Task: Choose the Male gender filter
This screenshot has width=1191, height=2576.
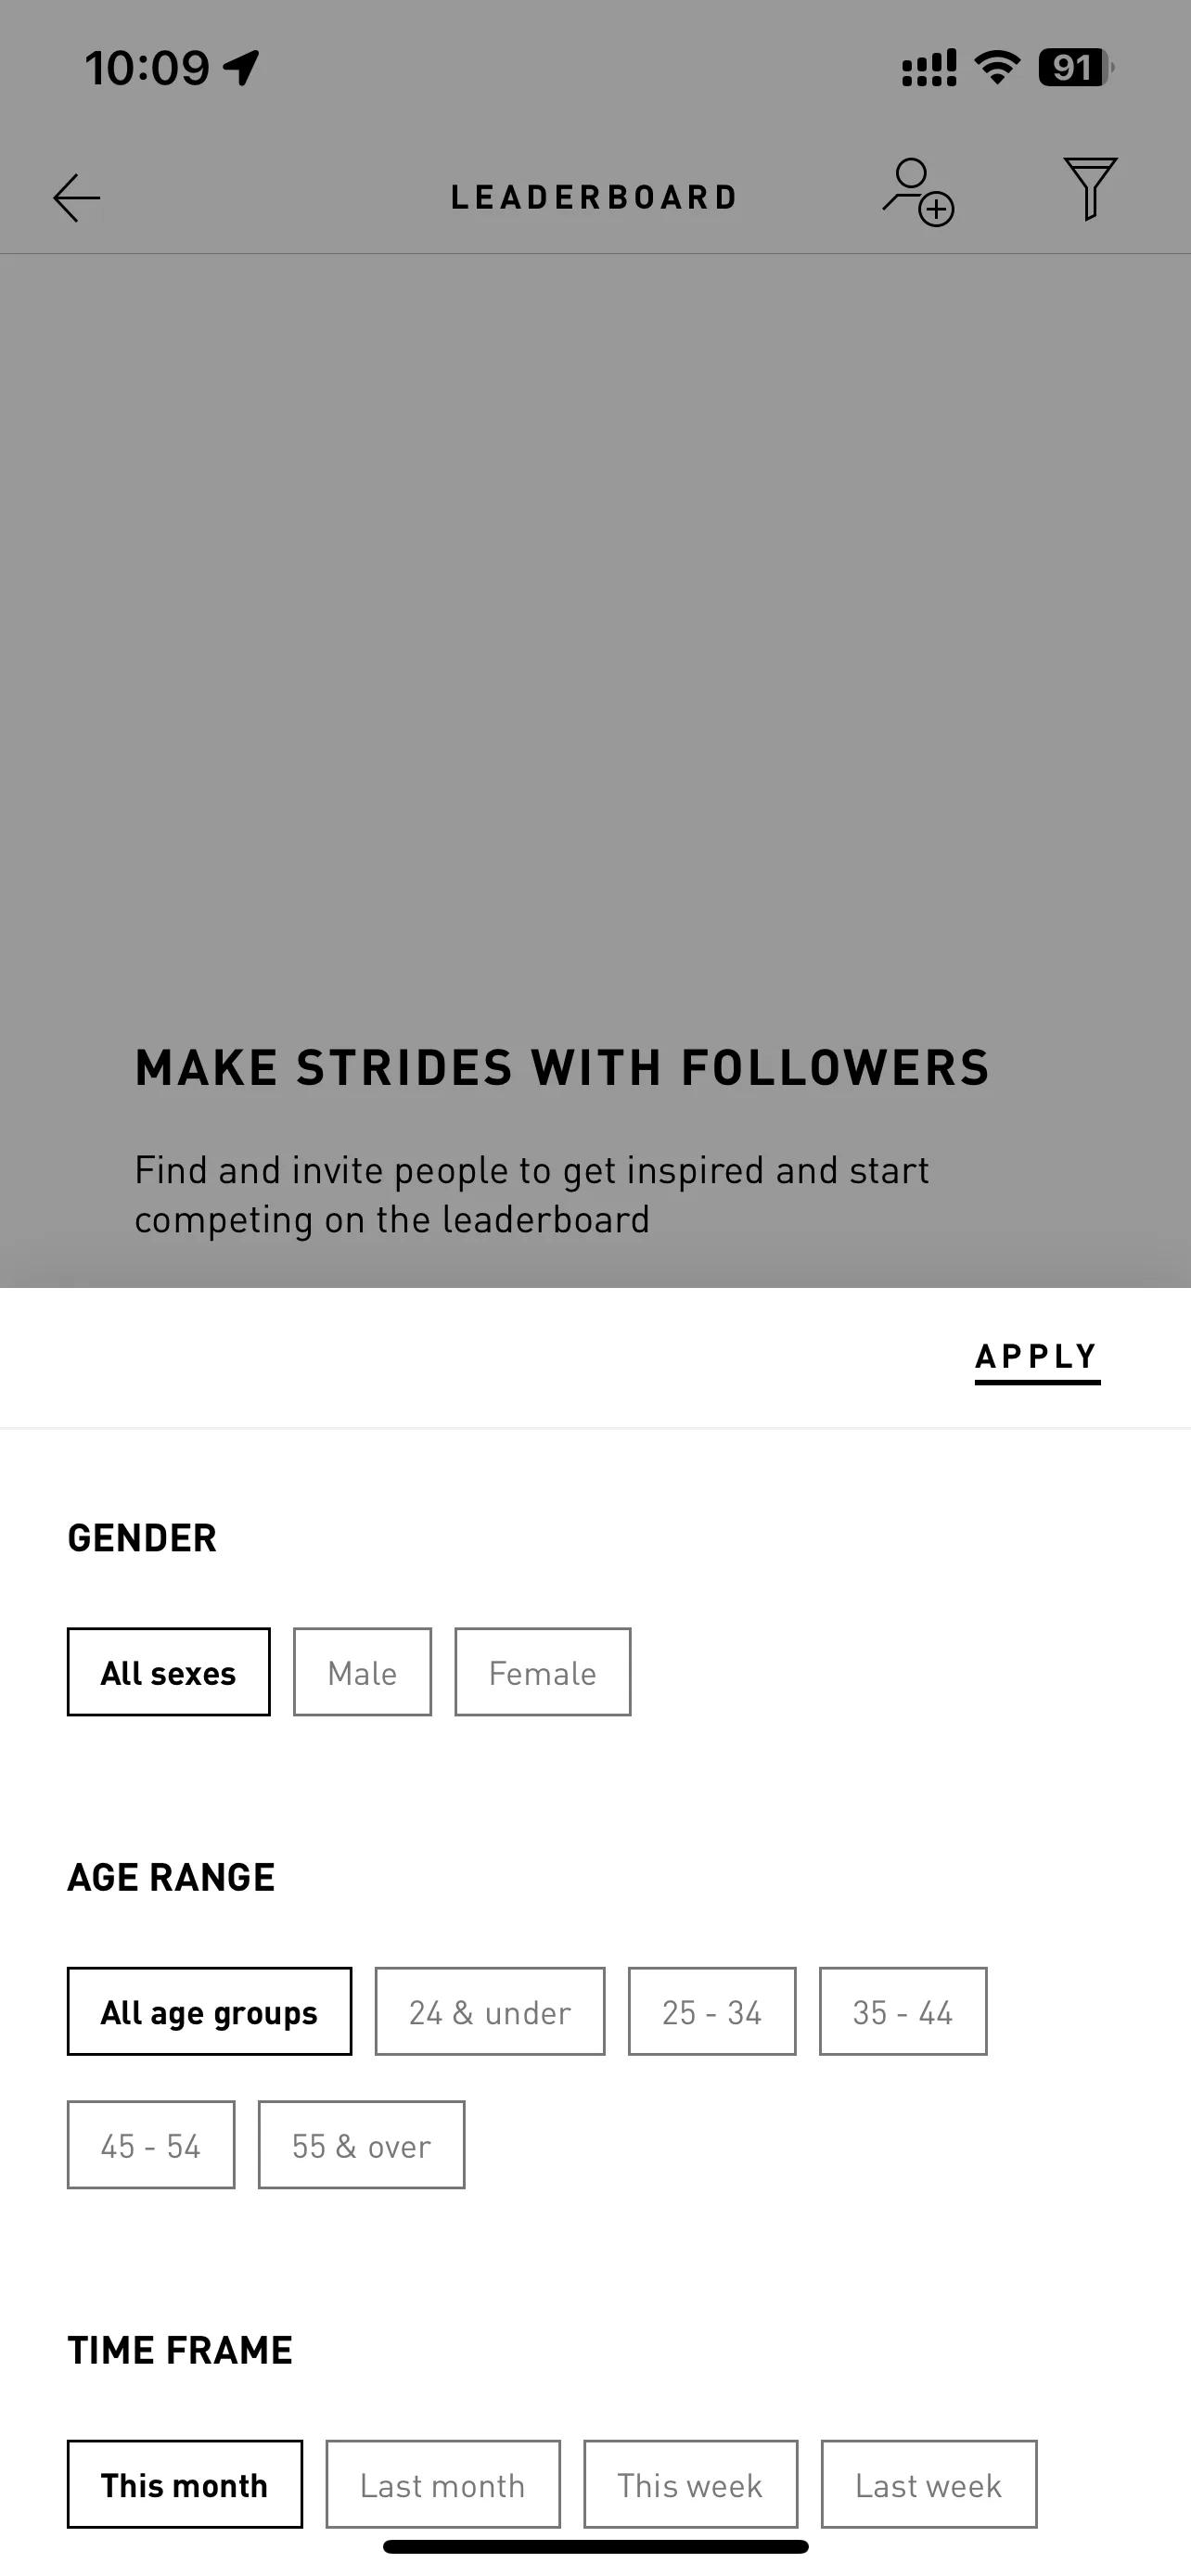Action: tap(362, 1672)
